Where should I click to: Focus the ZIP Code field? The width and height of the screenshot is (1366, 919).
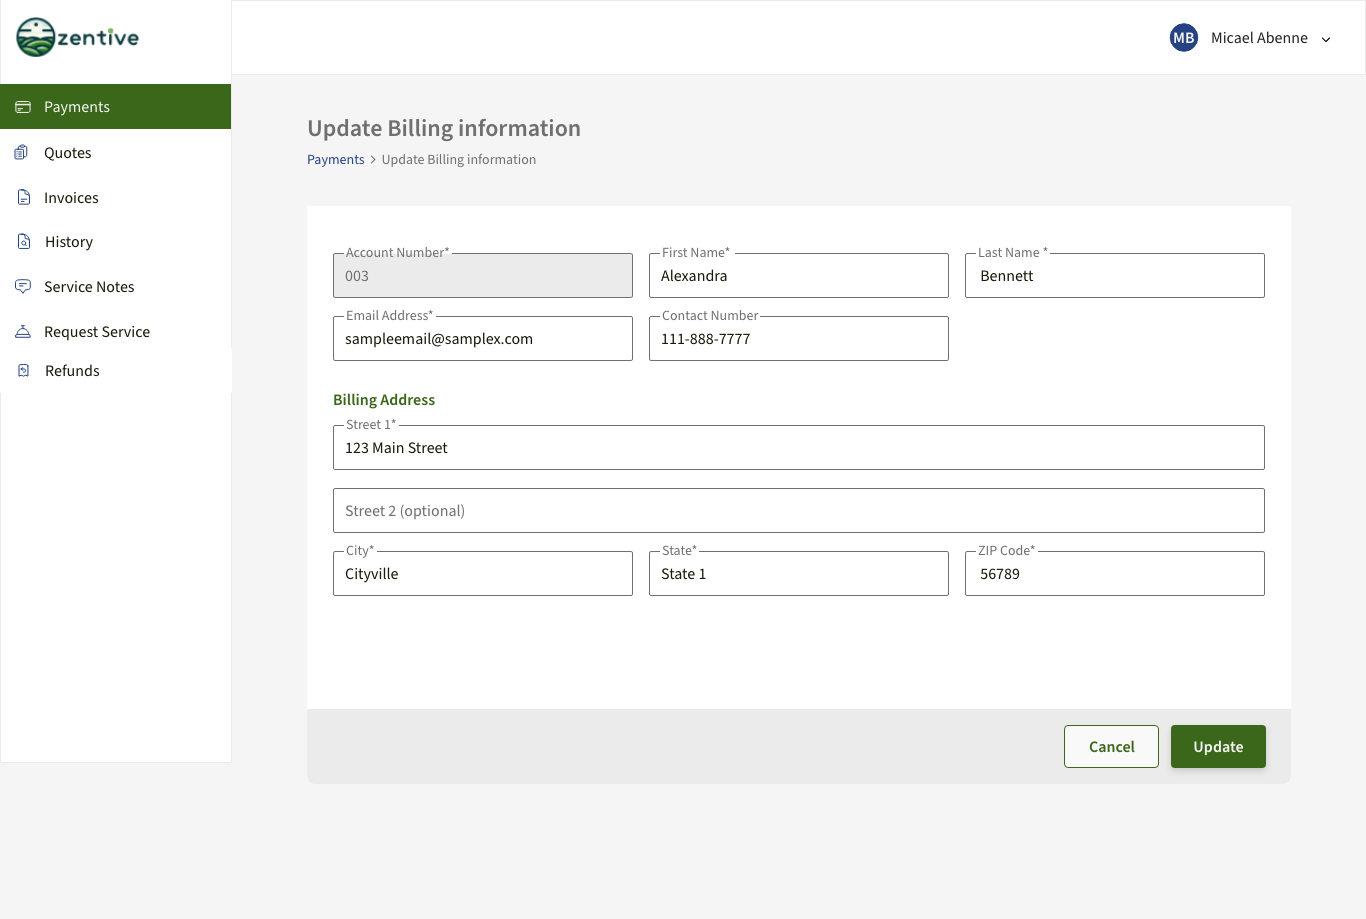click(x=1114, y=574)
